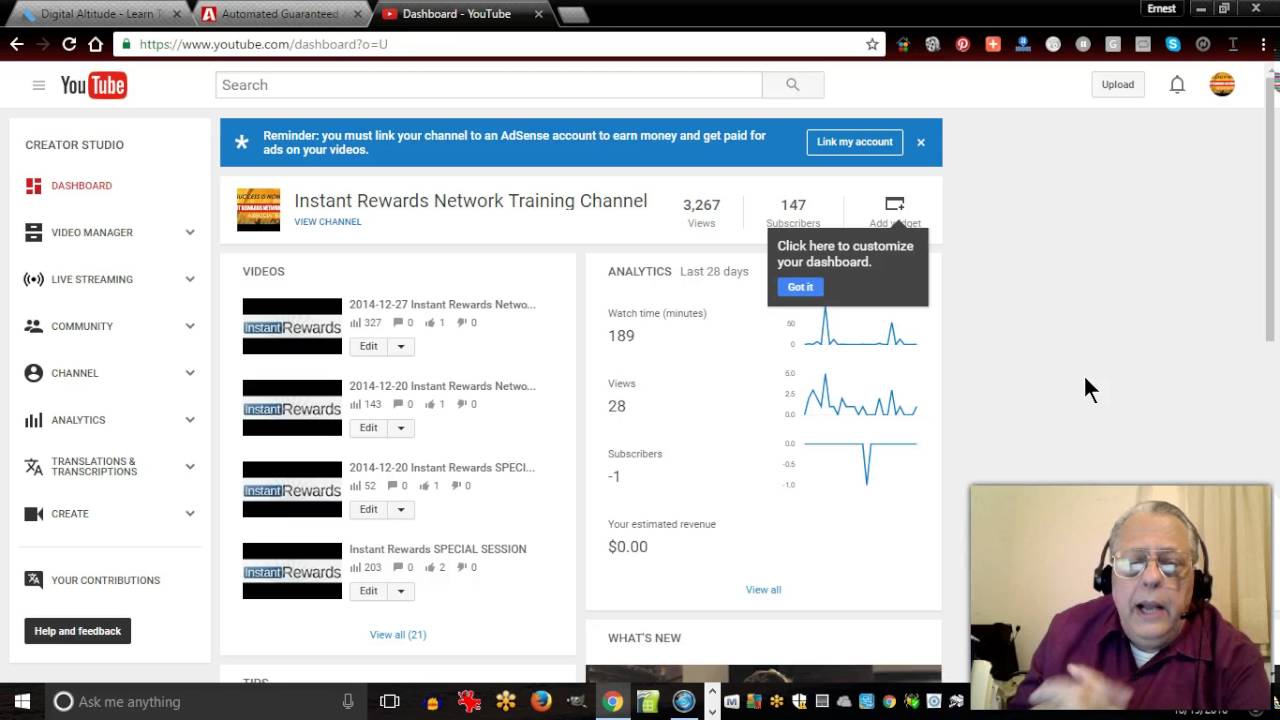Click View all (21) videos link
This screenshot has width=1280, height=720.
398,635
